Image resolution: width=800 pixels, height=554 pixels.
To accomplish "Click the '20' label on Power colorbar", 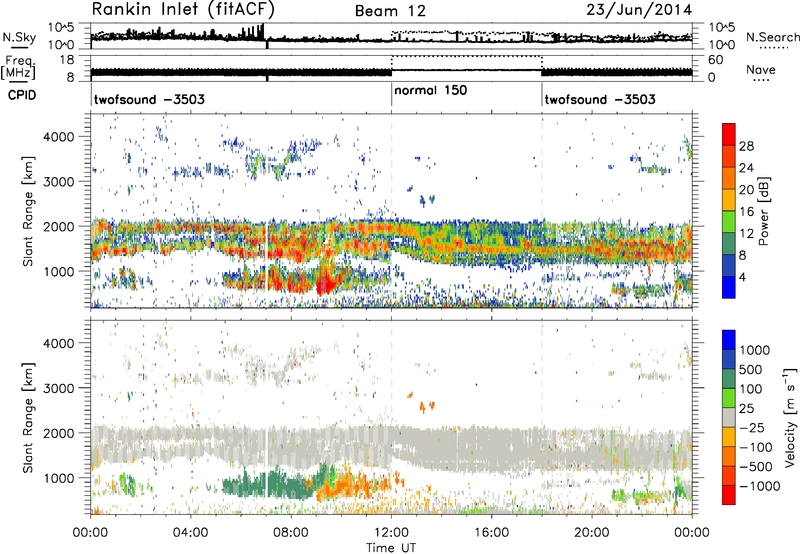I will pyautogui.click(x=746, y=190).
